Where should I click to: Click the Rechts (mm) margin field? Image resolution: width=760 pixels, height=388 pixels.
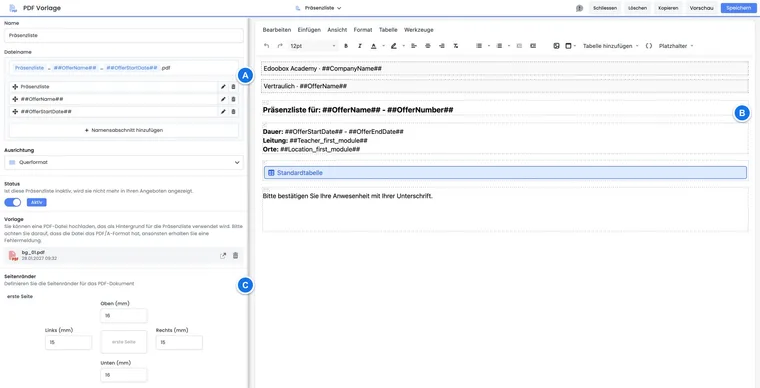pyautogui.click(x=179, y=342)
